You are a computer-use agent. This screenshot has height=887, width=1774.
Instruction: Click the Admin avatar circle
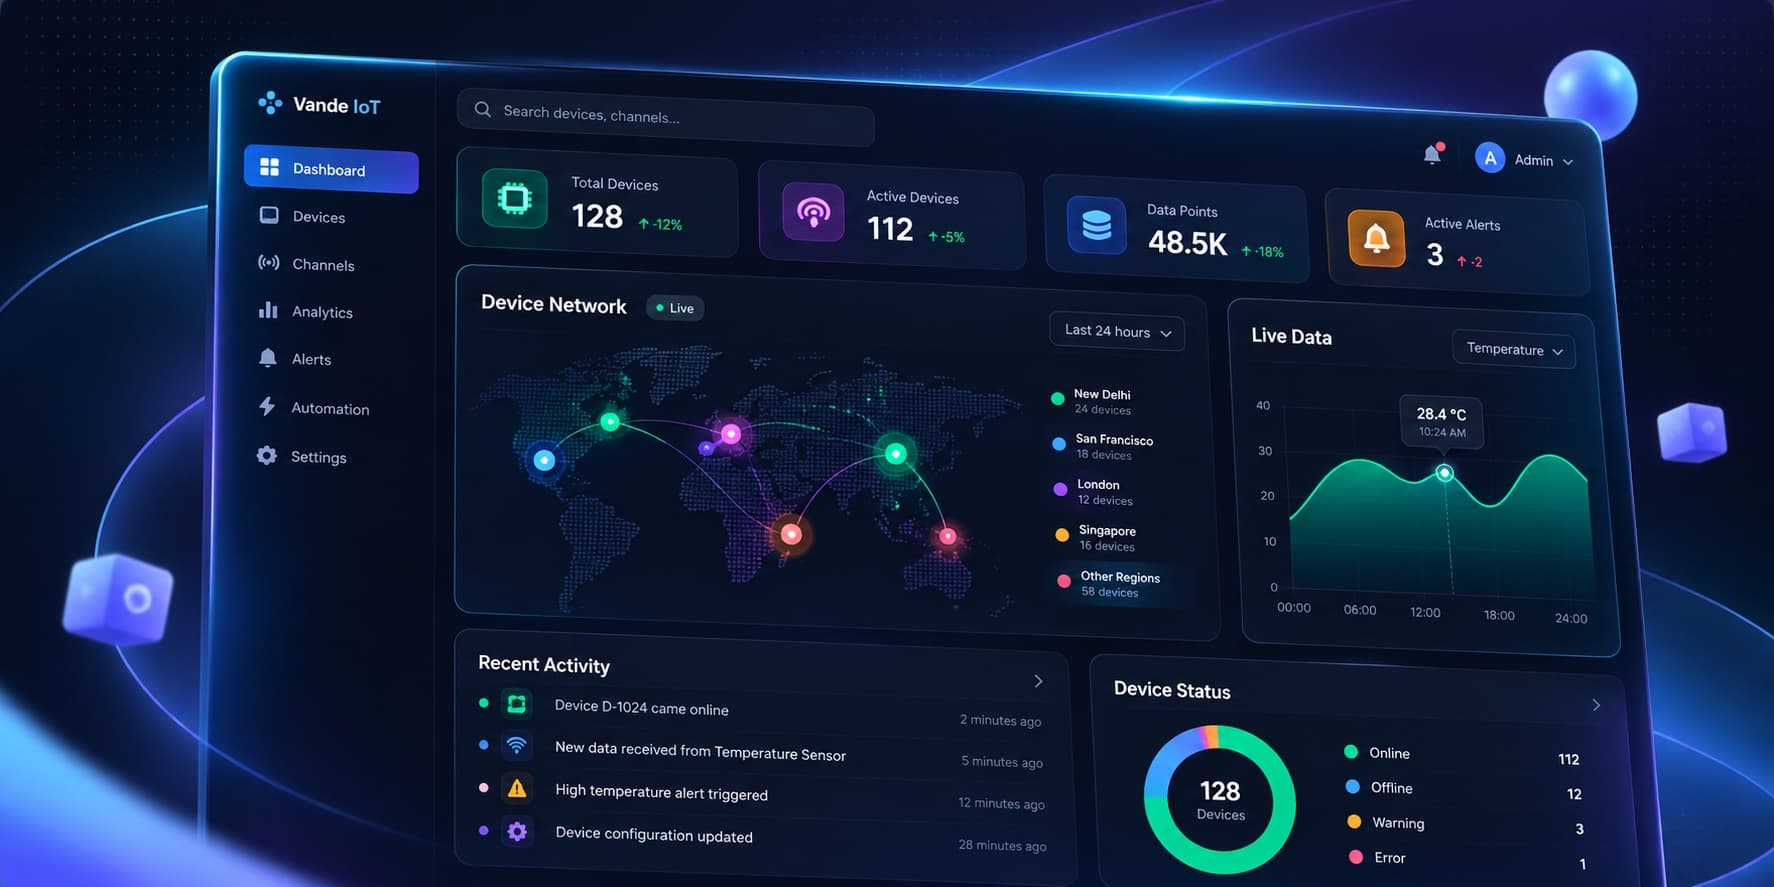(x=1490, y=157)
